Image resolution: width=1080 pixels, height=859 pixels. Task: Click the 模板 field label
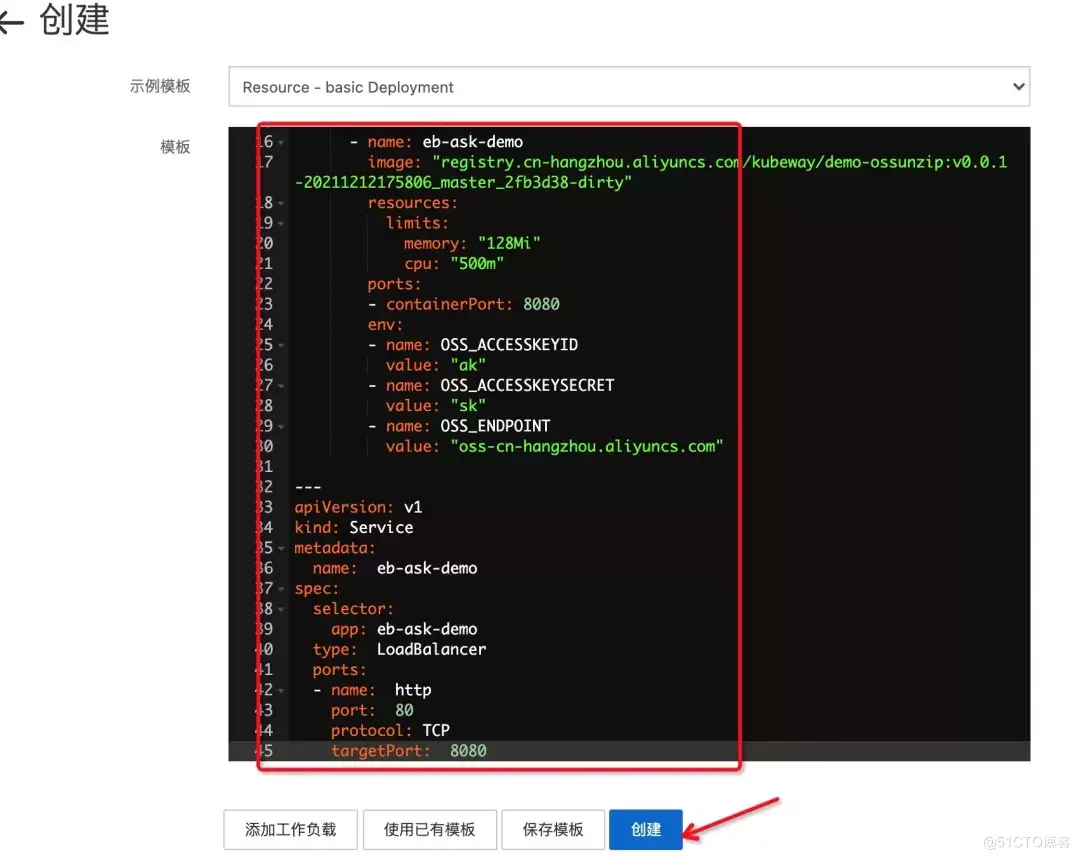[175, 147]
